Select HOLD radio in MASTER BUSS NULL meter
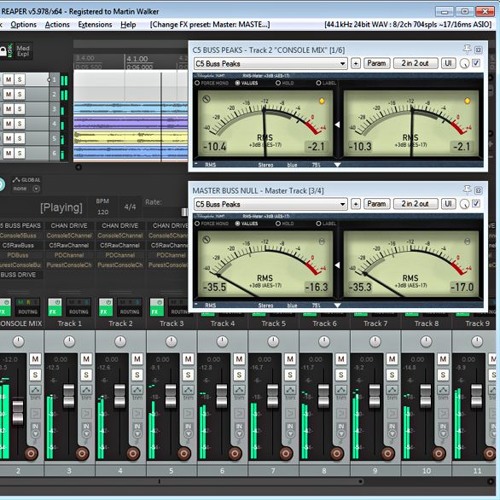Viewport: 500px width, 500px height. pyautogui.click(x=278, y=223)
